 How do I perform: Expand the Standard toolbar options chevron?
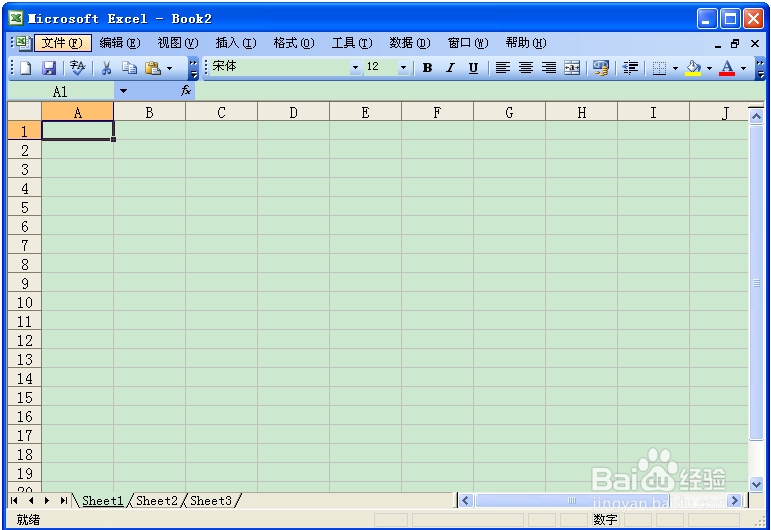pos(194,68)
